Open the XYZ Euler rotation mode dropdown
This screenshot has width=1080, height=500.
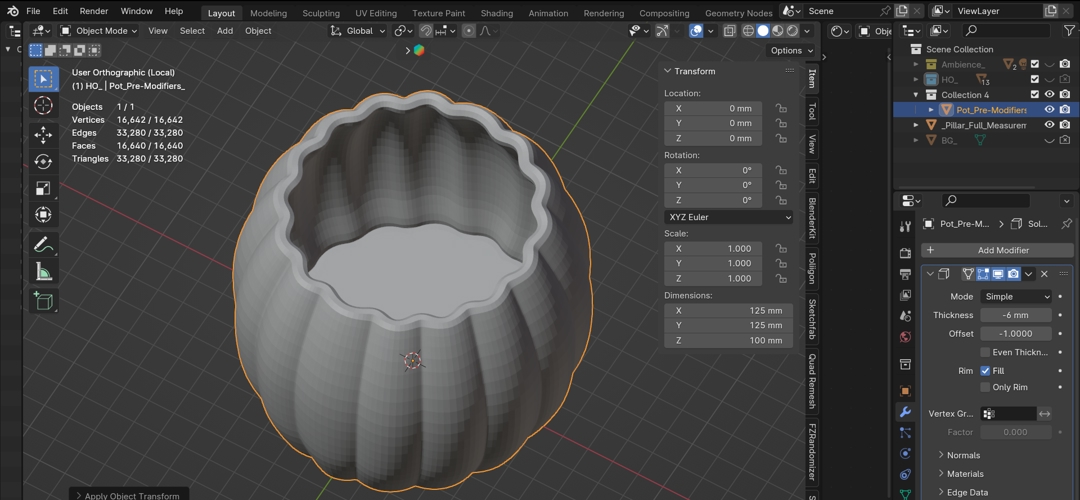click(729, 217)
